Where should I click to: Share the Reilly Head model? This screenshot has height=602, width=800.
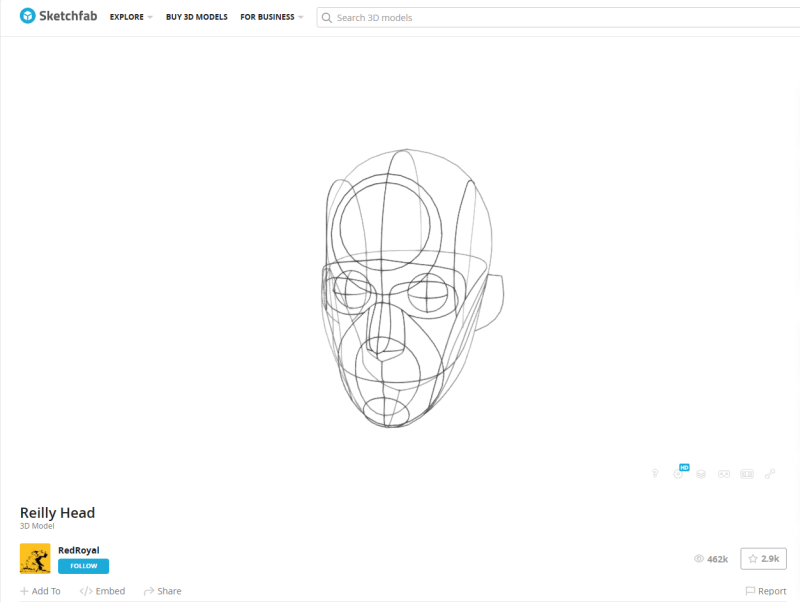tap(162, 591)
